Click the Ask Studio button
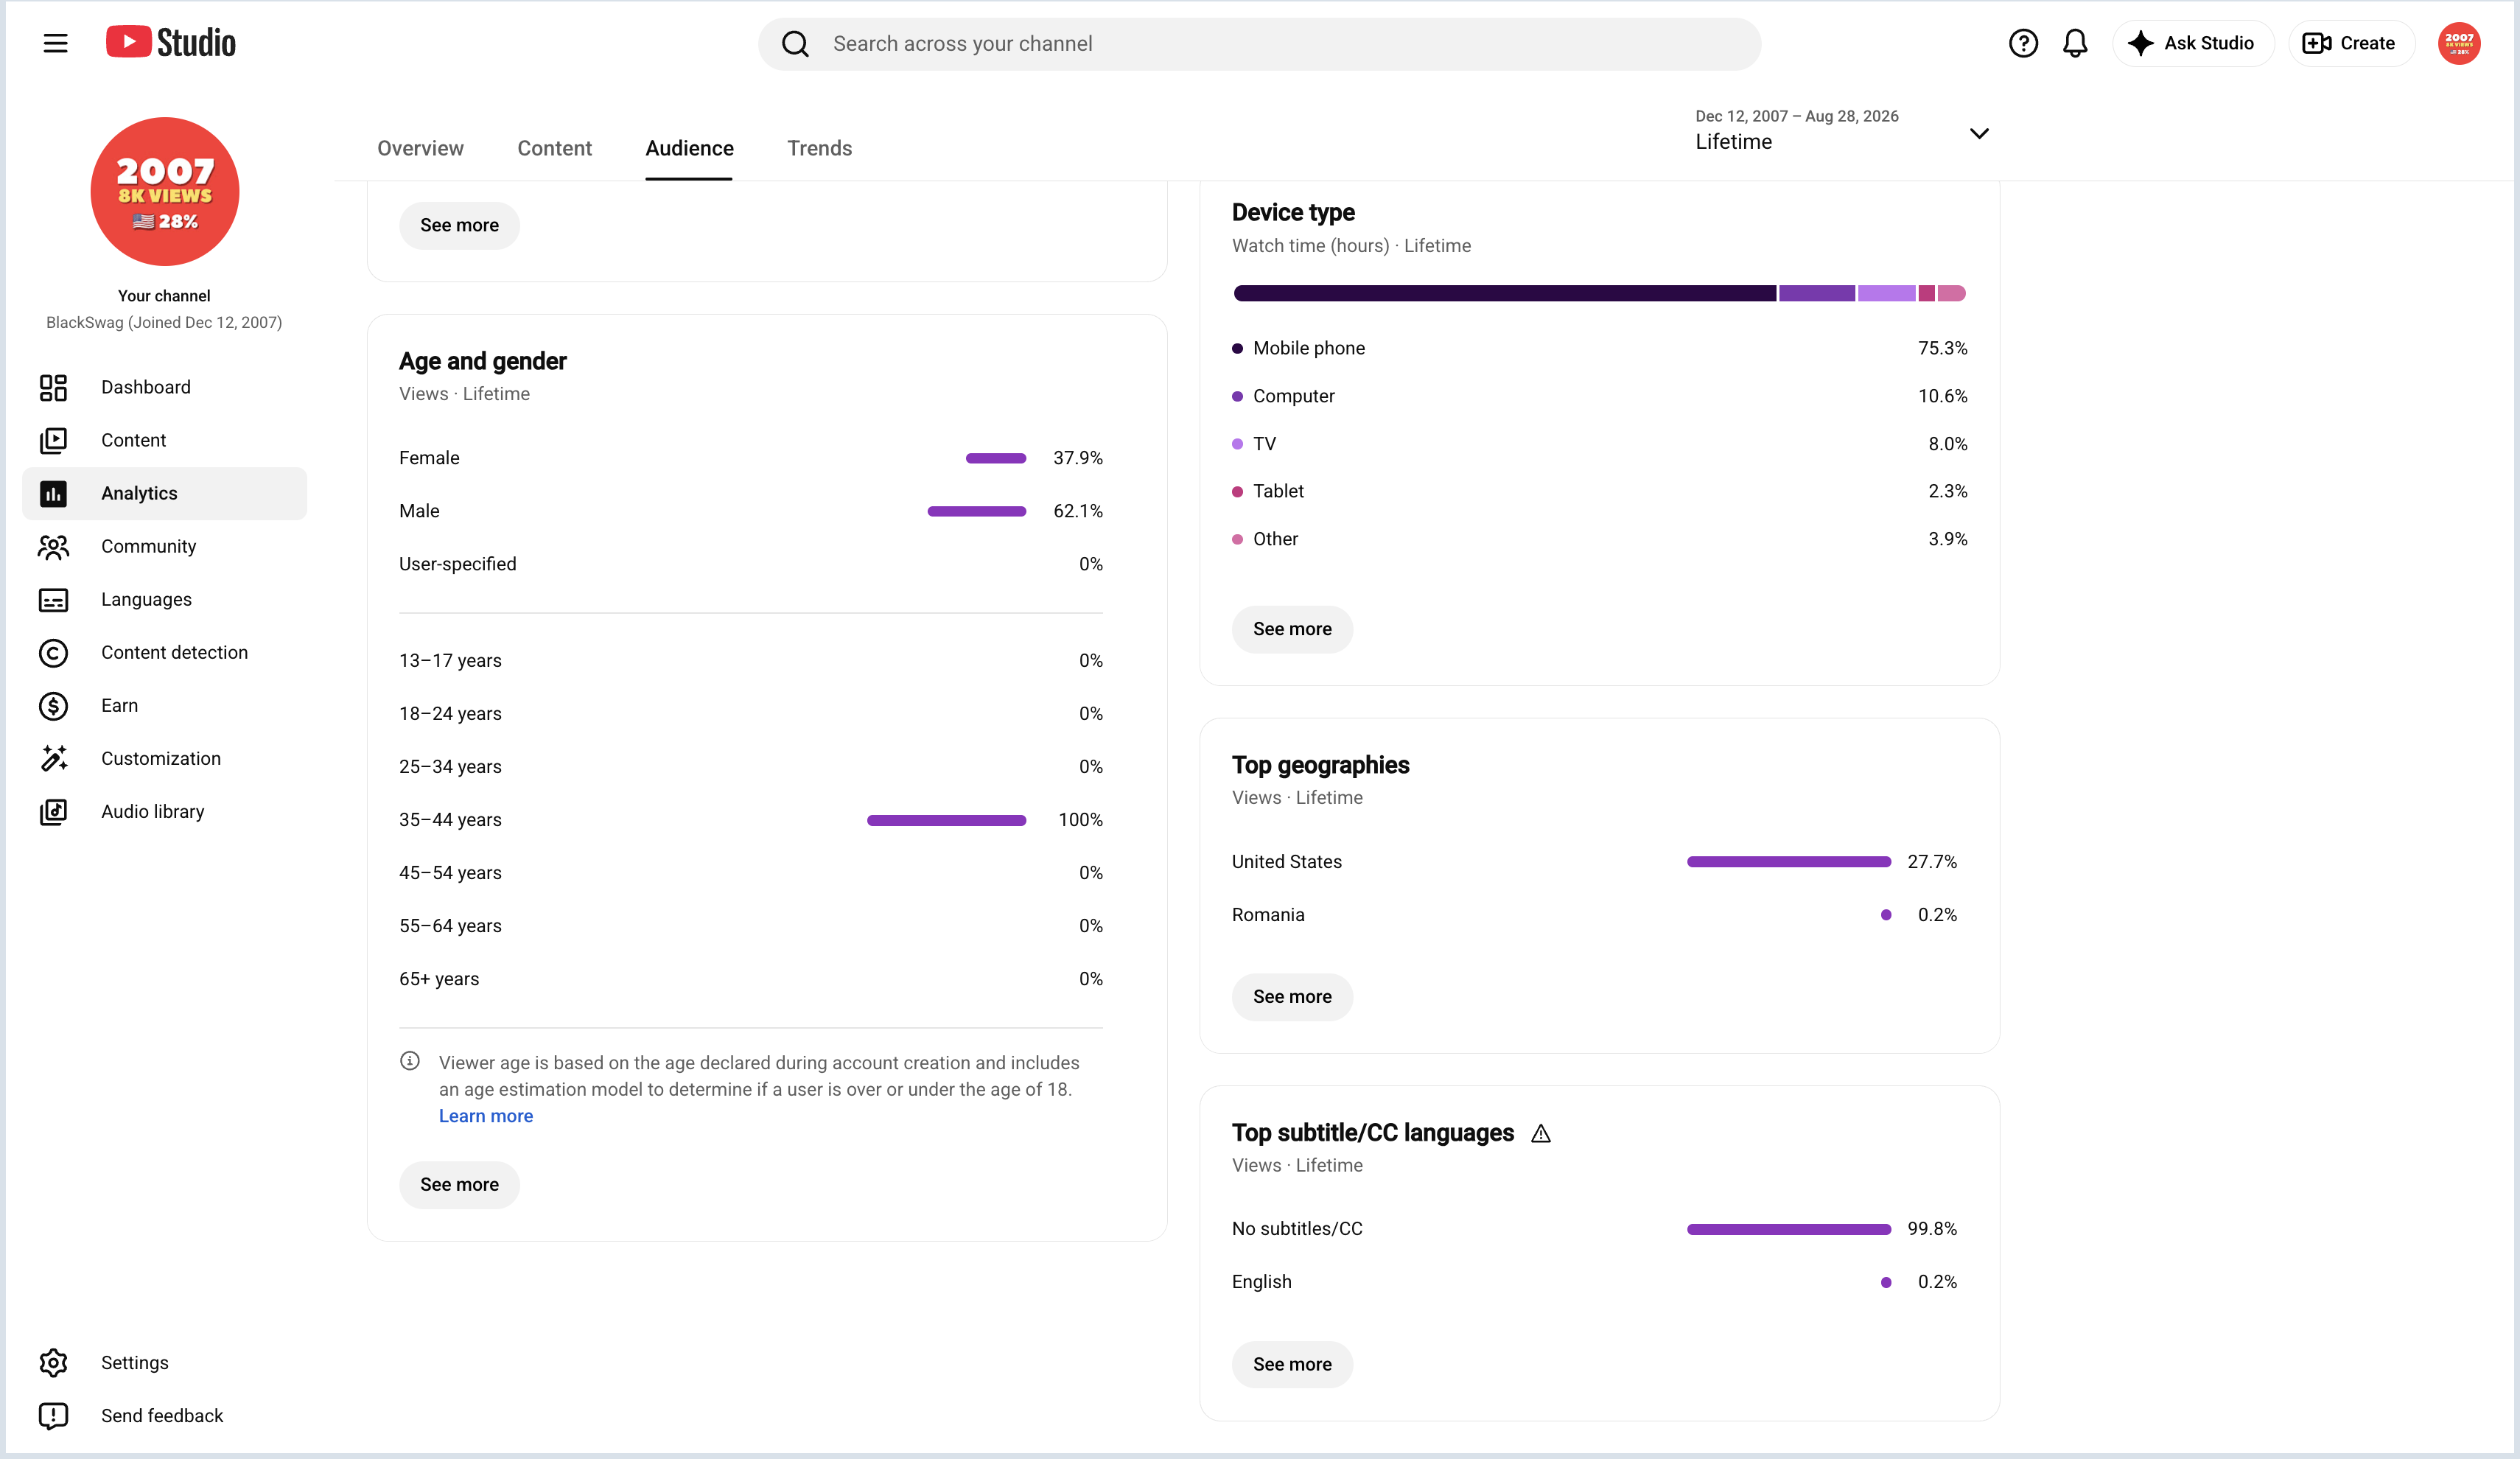 coord(2192,43)
